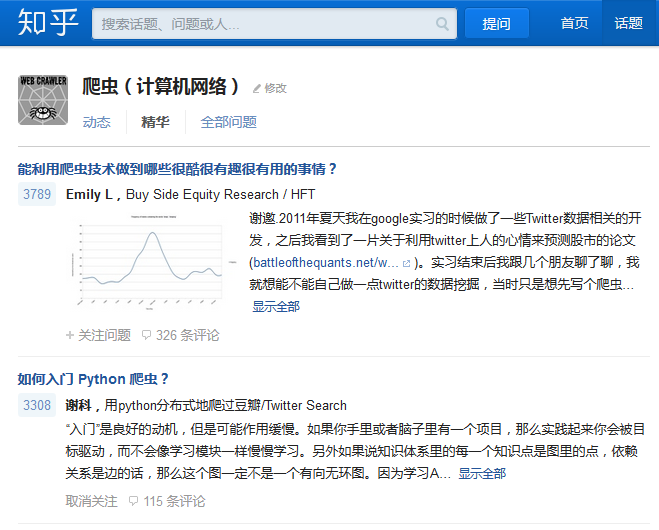Open the 首页 nav item

[x=574, y=23]
